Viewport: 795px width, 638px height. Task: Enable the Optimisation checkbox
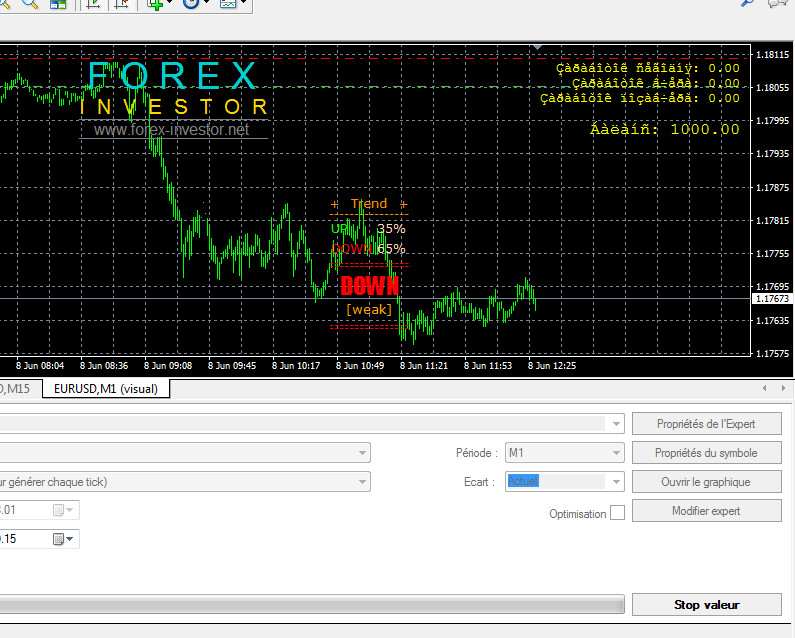click(x=617, y=513)
